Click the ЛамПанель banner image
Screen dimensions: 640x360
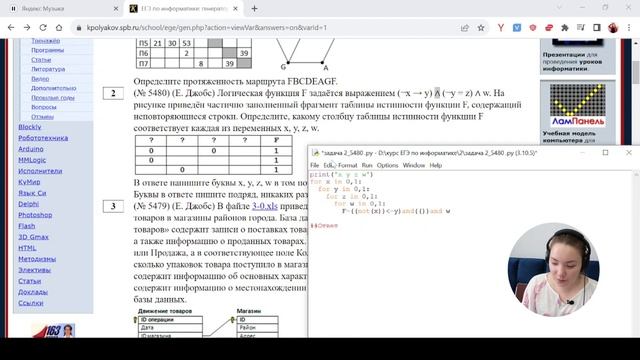578,105
